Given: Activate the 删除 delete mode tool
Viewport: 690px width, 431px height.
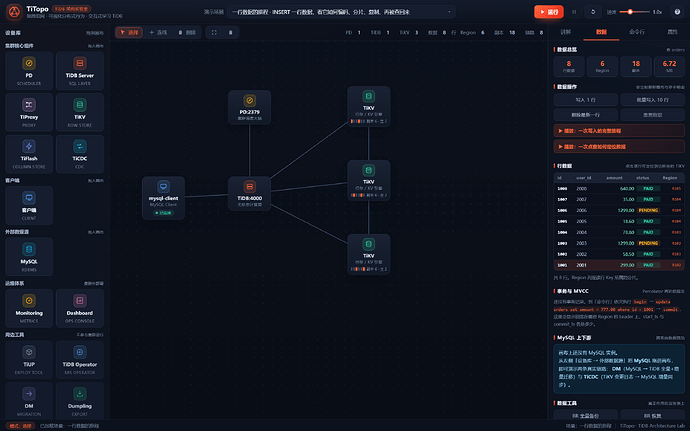Looking at the screenshot, I should coord(187,32).
